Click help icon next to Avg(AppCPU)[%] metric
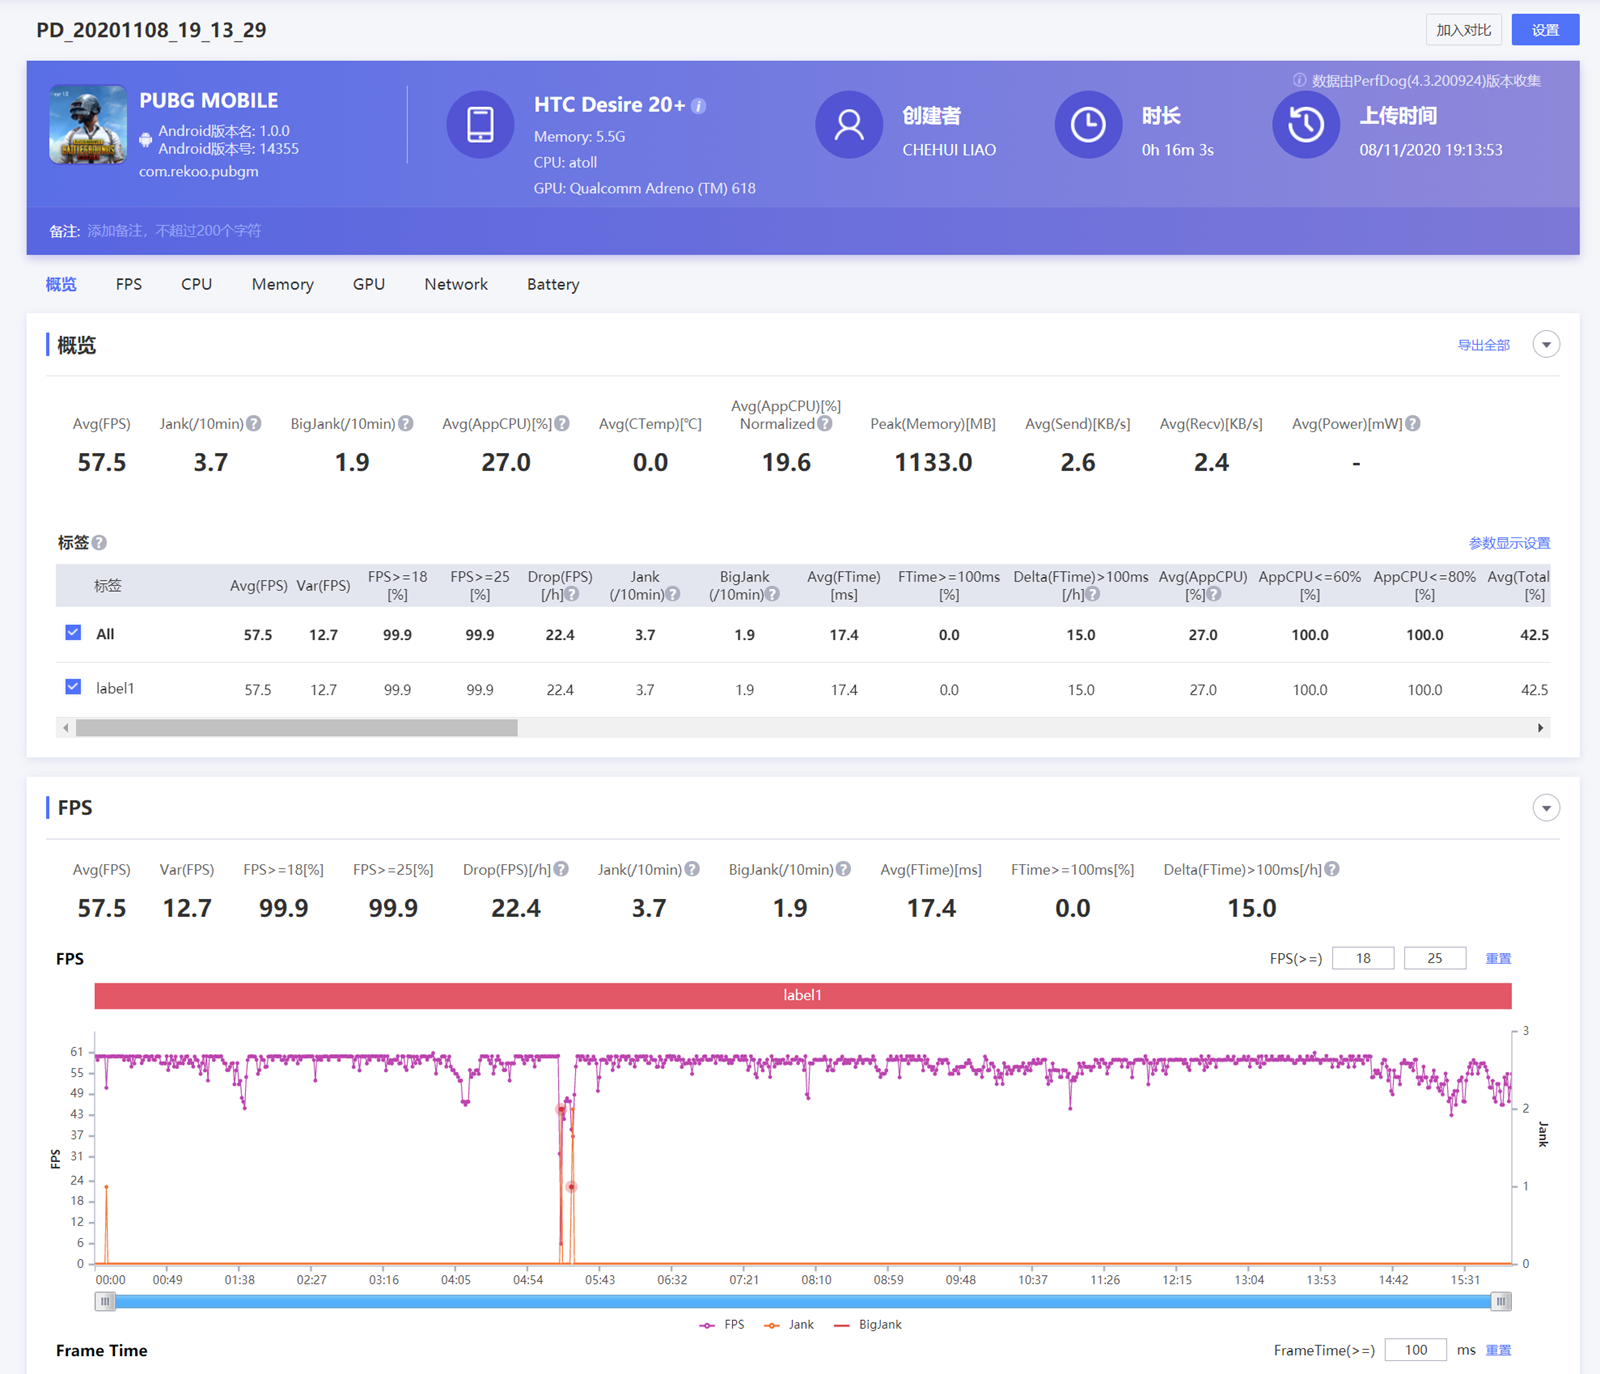 tap(562, 424)
